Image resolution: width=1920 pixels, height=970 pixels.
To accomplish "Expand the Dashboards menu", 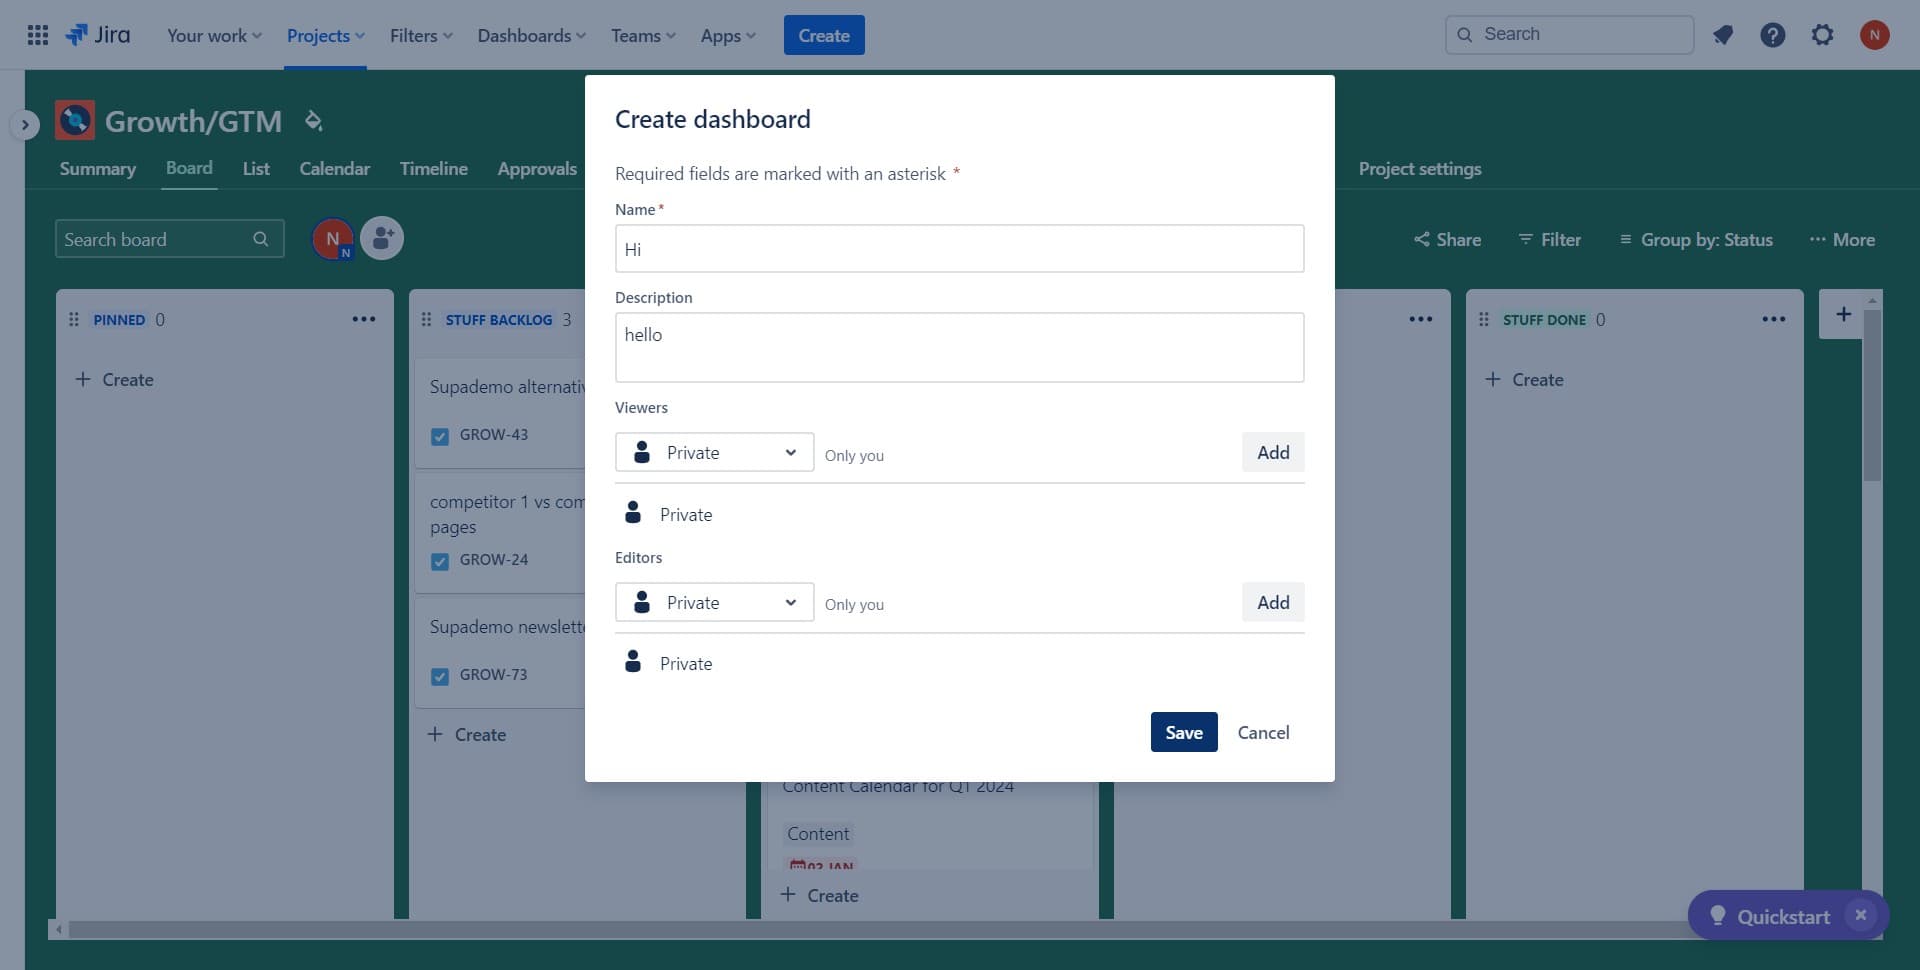I will click(531, 35).
